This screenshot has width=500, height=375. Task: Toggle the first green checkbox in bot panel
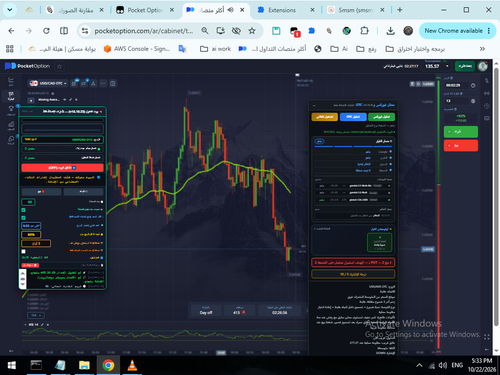coord(23,210)
